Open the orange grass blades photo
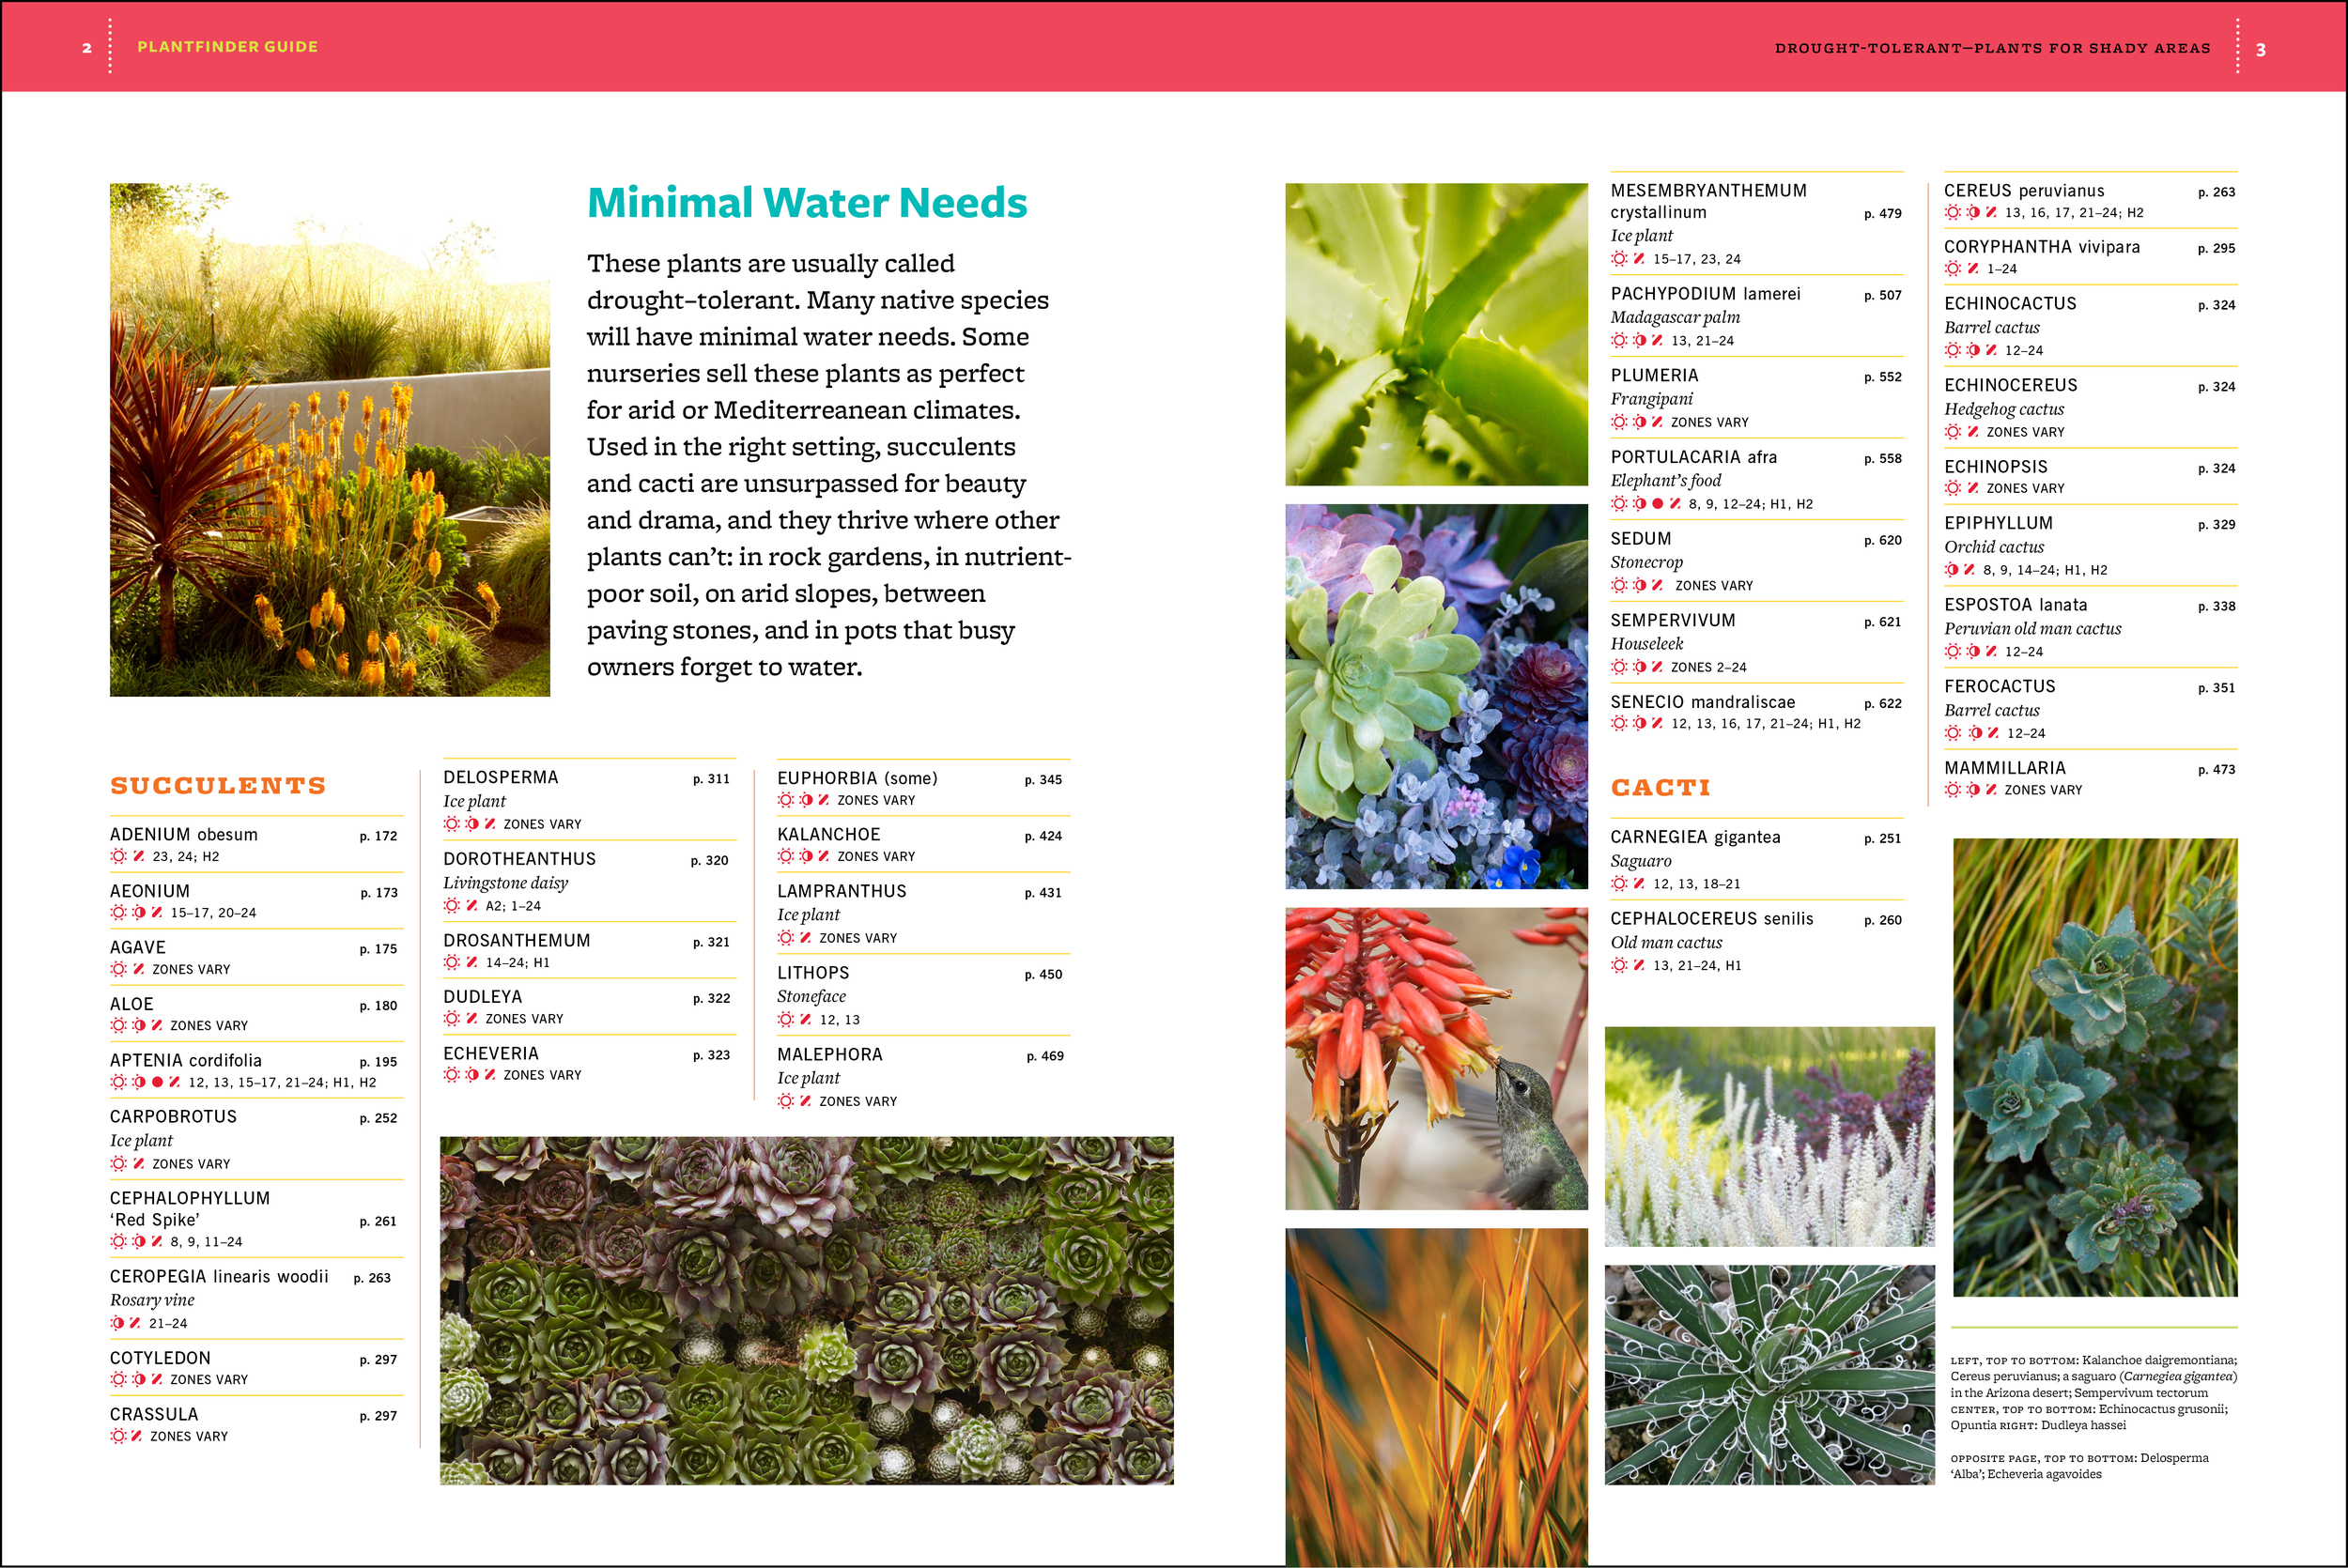The width and height of the screenshot is (2348, 1568). coord(1437,1398)
